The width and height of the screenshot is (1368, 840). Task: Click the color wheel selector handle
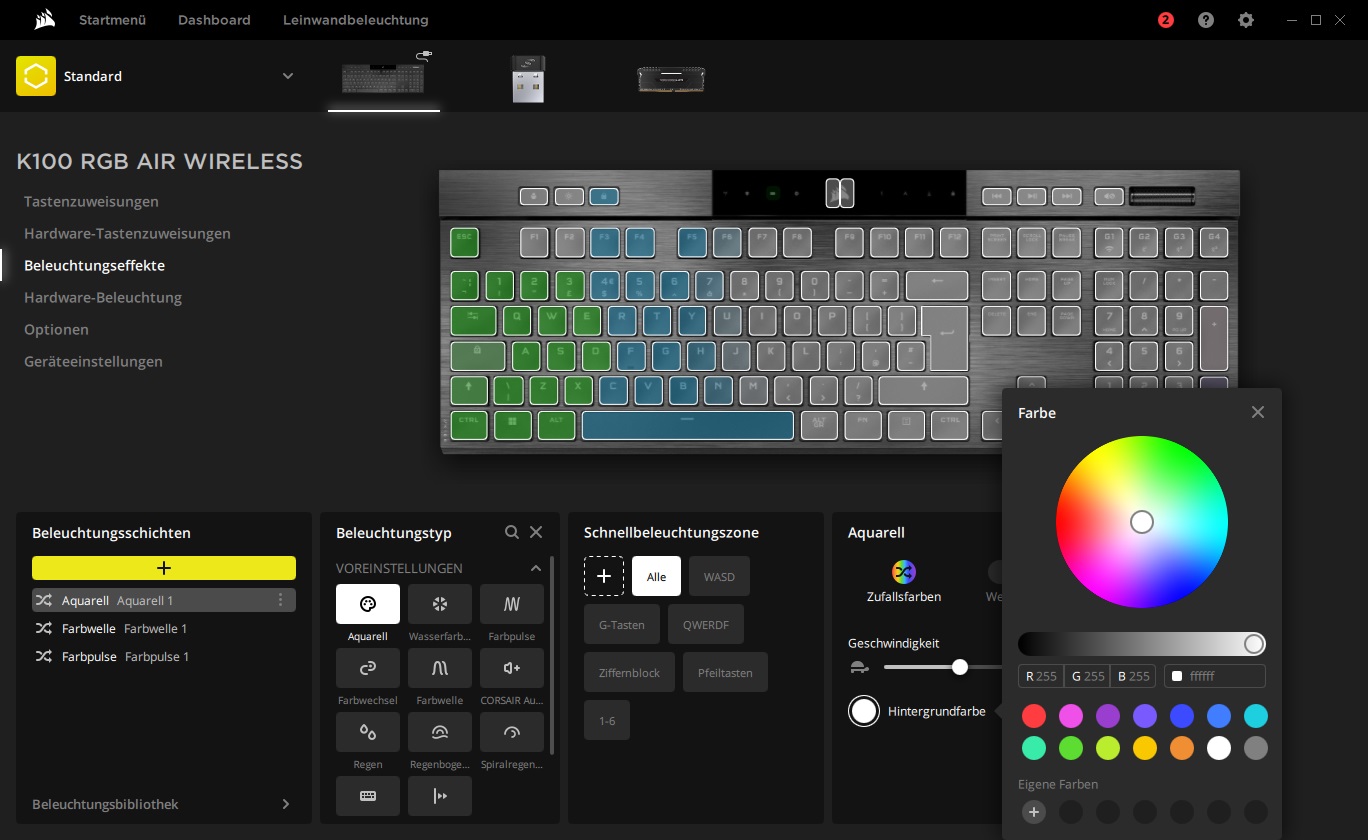click(1142, 522)
